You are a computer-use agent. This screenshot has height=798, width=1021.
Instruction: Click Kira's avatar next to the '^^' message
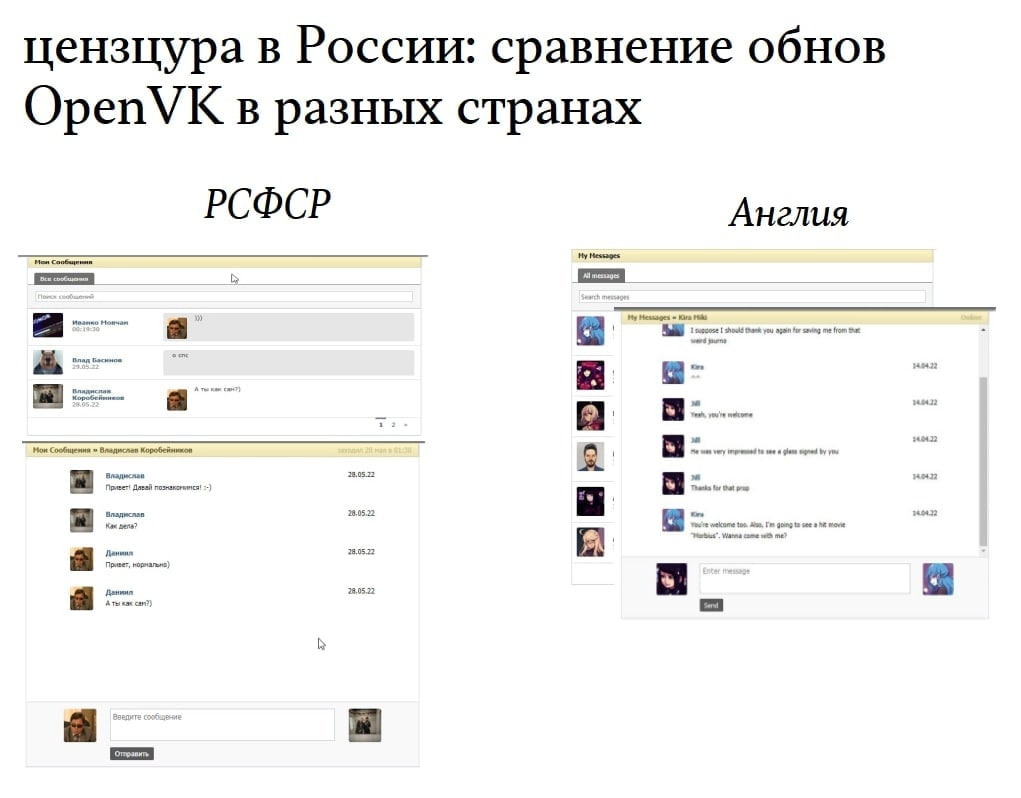(x=673, y=372)
